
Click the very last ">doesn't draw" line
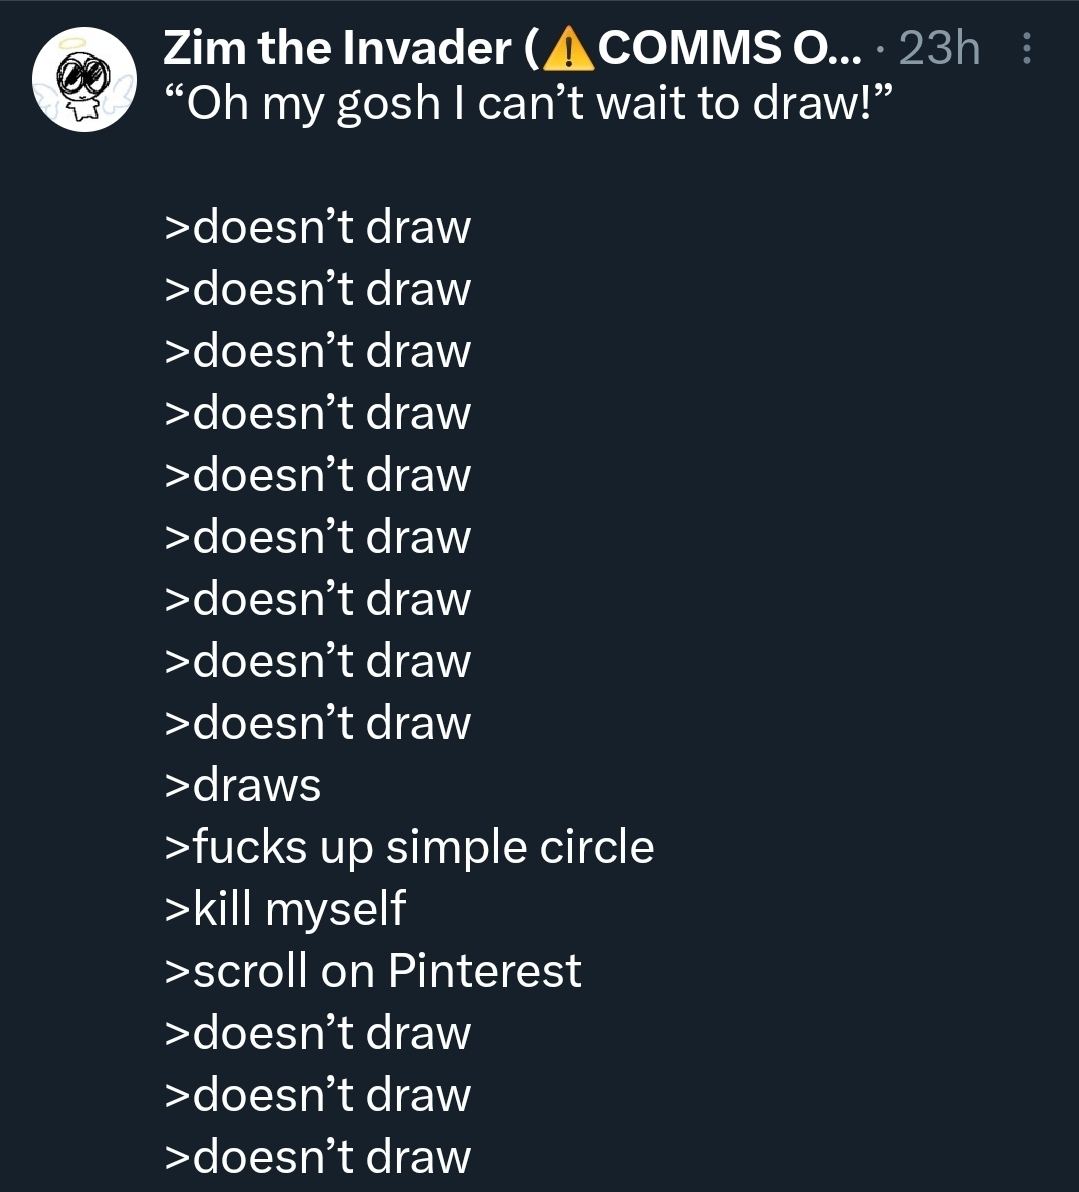click(x=317, y=1157)
